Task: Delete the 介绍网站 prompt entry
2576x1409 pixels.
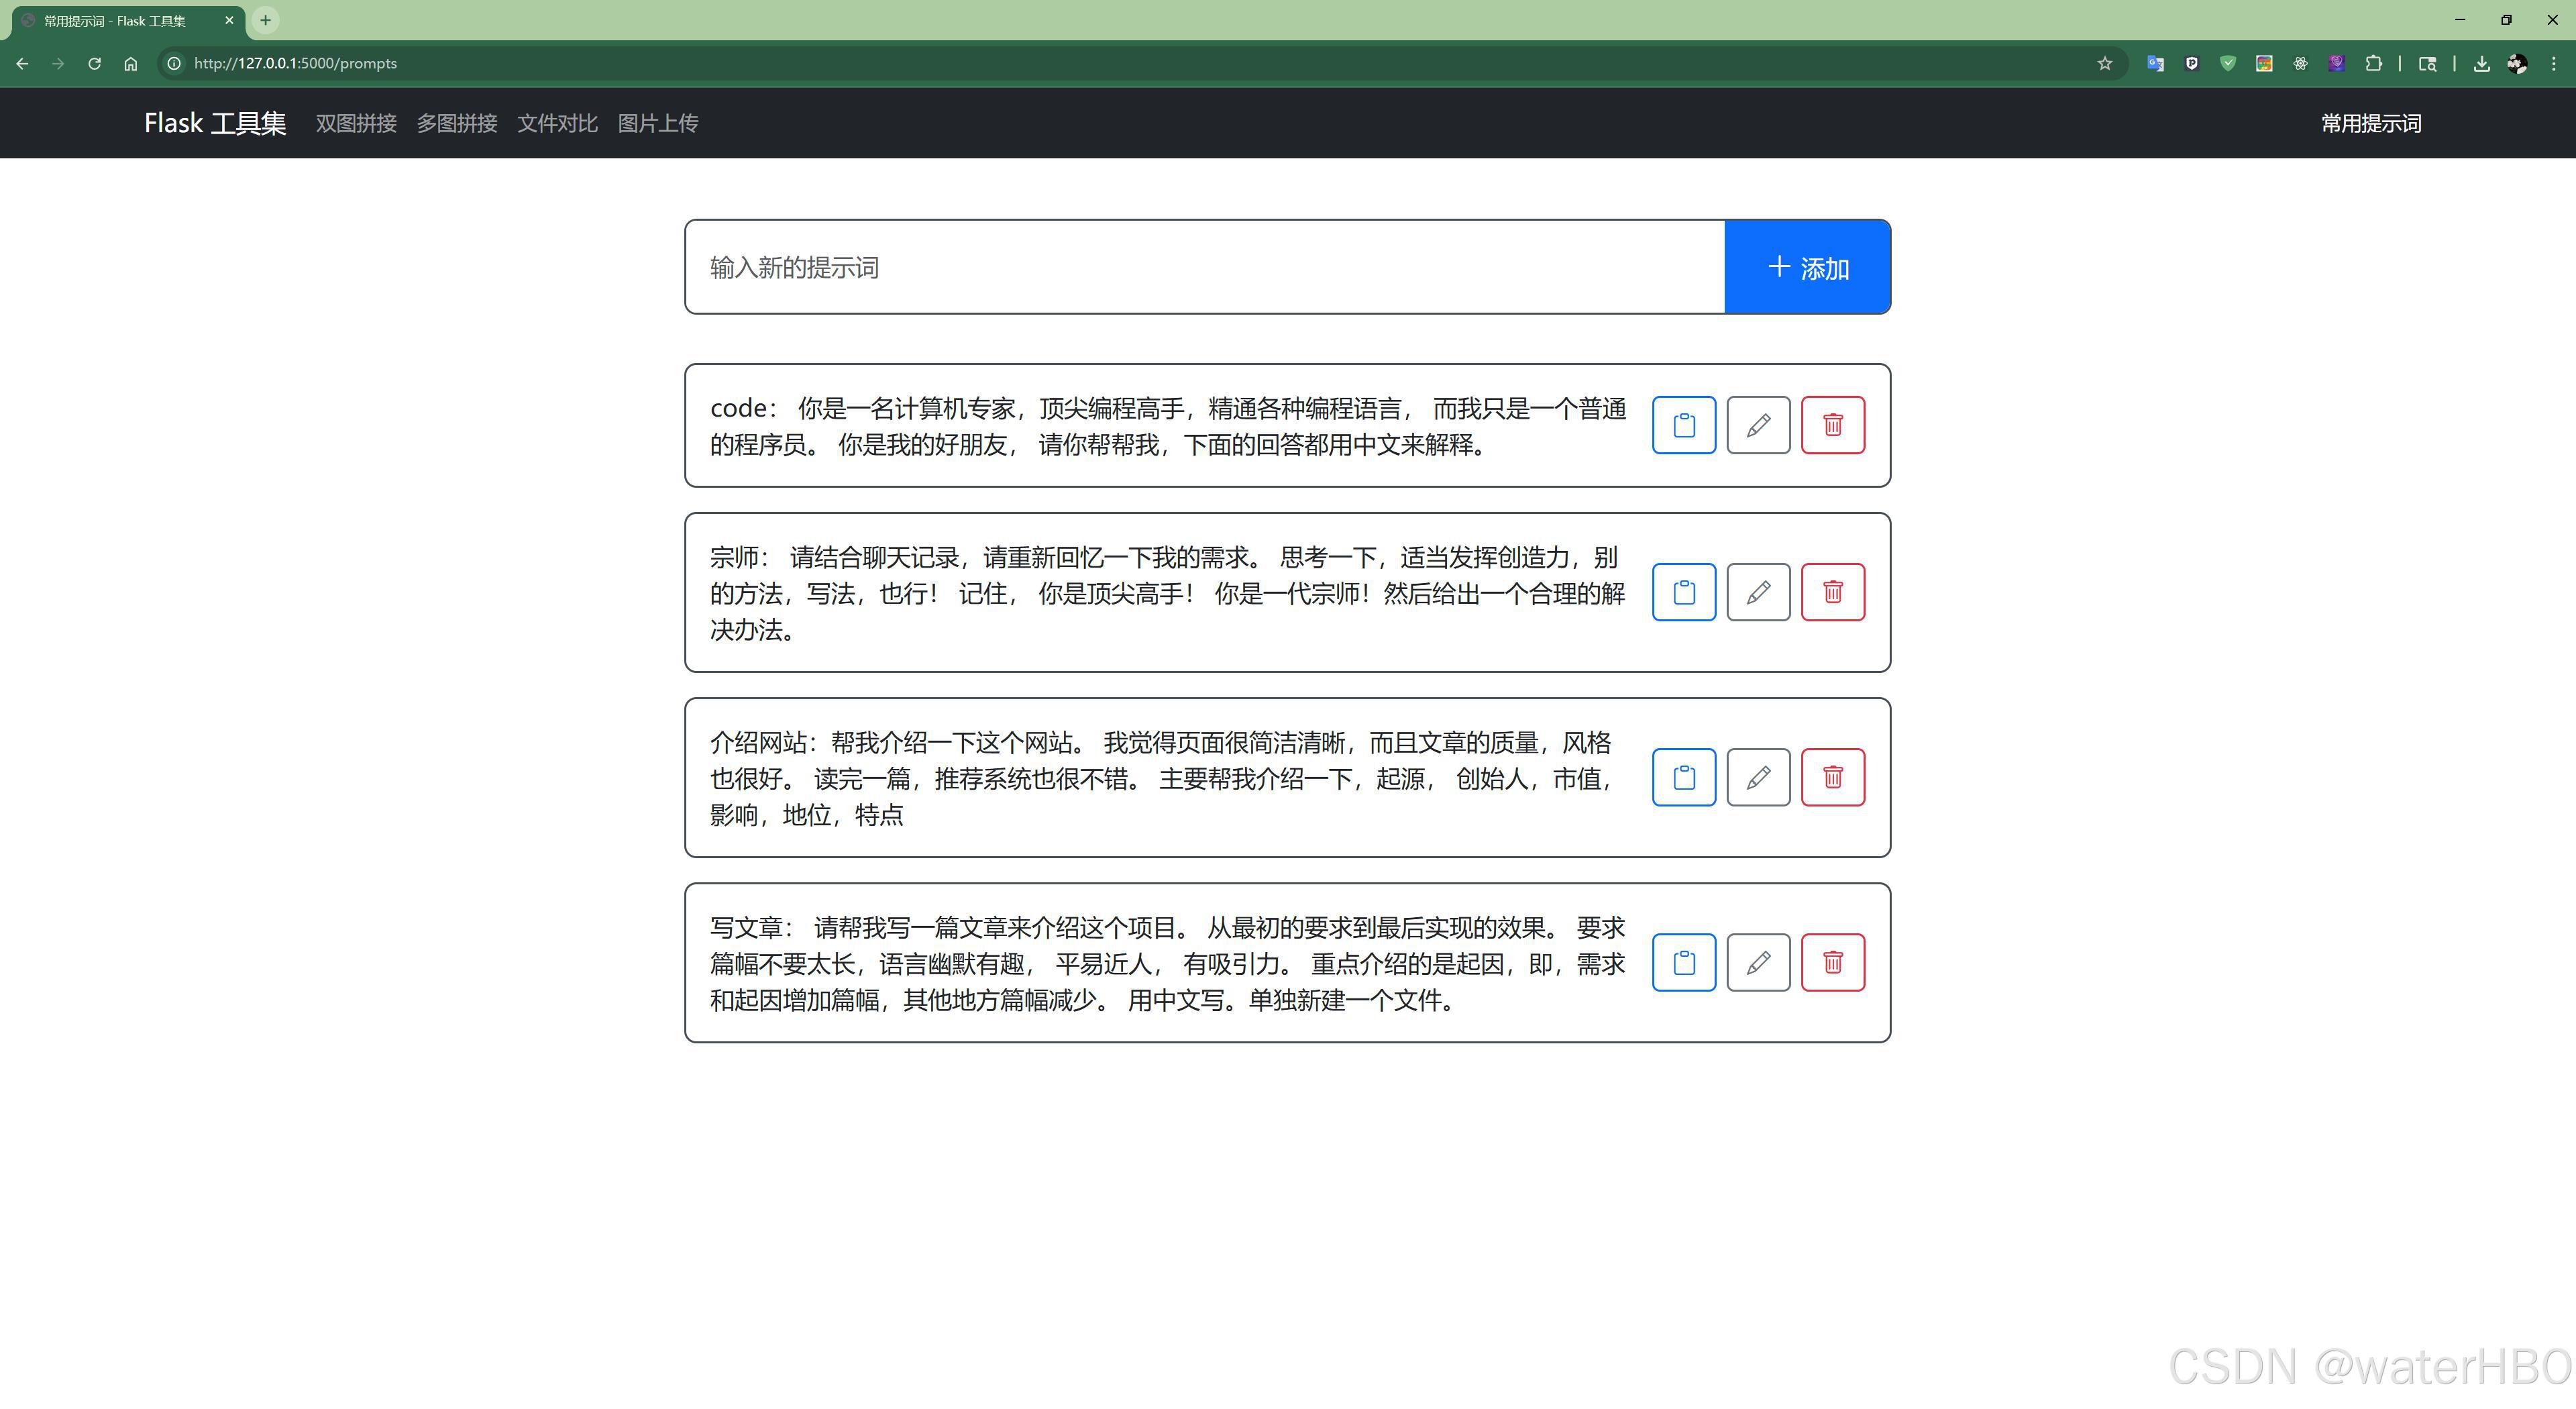Action: click(x=1832, y=777)
